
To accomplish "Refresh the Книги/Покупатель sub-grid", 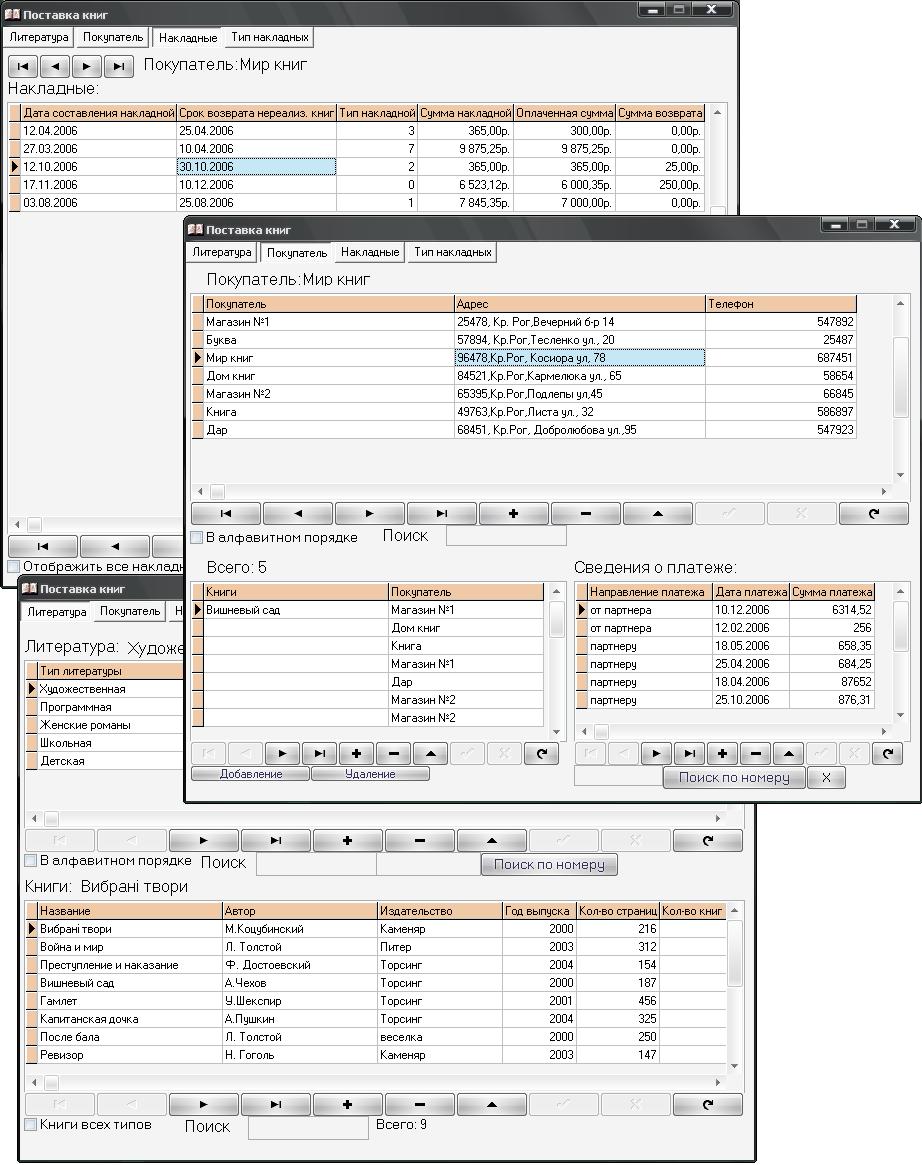I will click(x=542, y=753).
